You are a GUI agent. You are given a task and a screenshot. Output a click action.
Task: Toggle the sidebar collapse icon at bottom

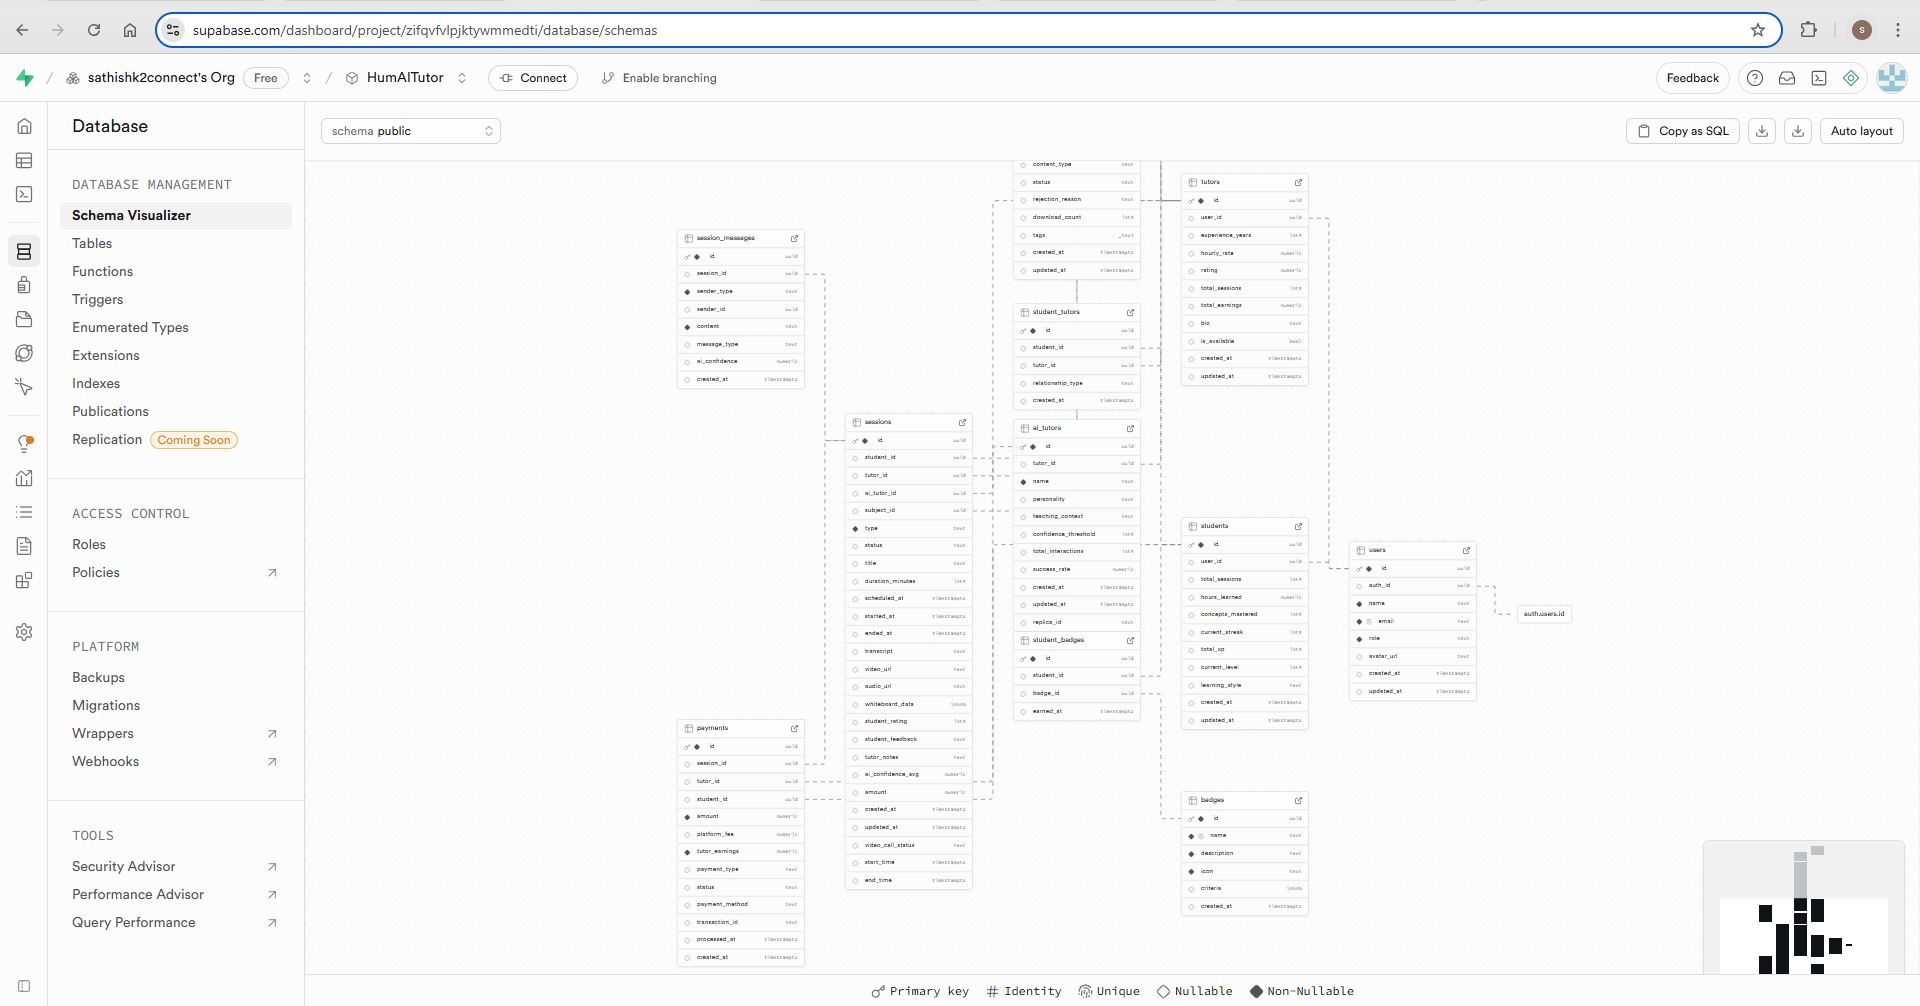[24, 986]
